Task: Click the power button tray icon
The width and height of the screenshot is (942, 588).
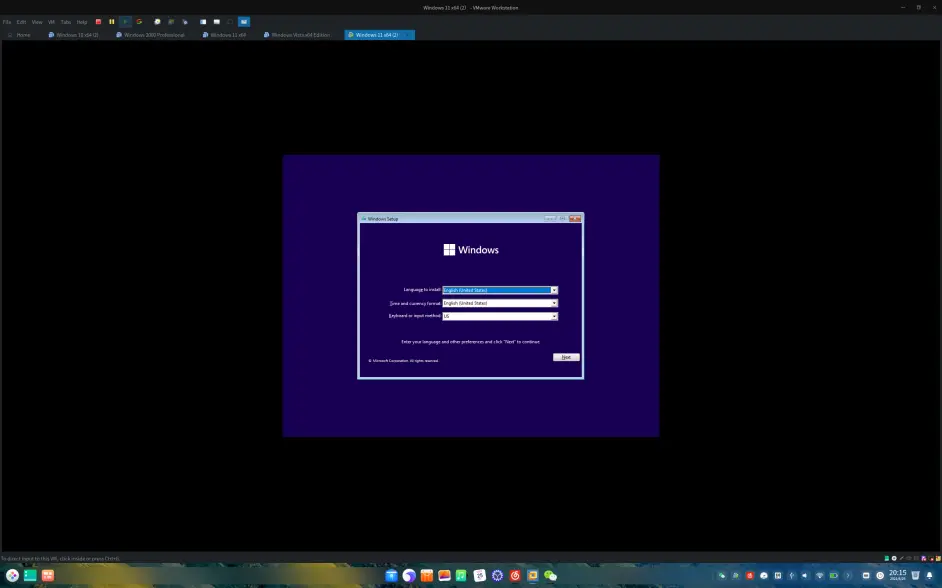Action: pyautogui.click(x=880, y=575)
